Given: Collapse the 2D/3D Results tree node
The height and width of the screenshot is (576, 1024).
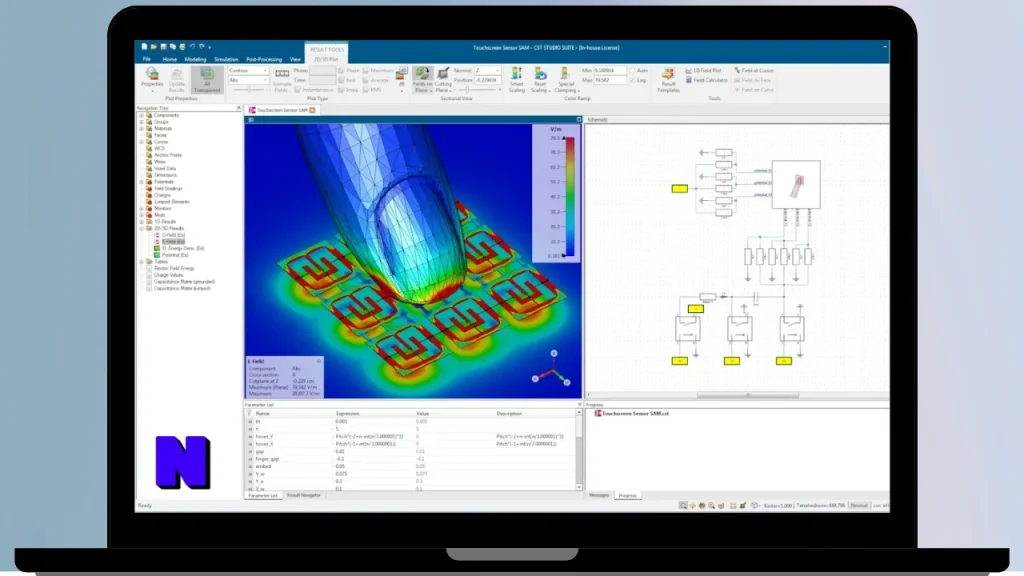Looking at the screenshot, I should point(141,229).
